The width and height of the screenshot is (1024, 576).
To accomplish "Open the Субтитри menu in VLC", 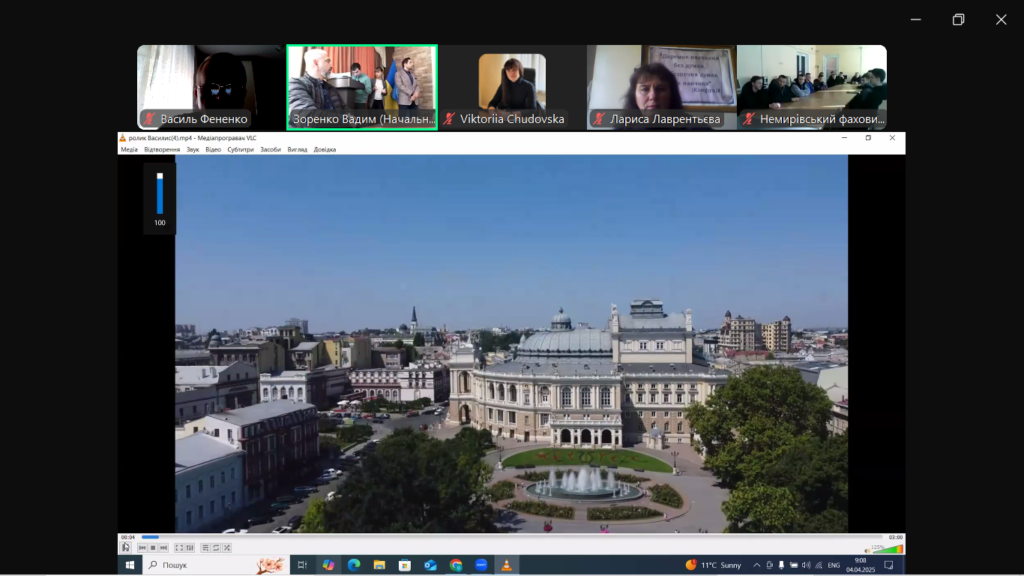I will tap(240, 149).
